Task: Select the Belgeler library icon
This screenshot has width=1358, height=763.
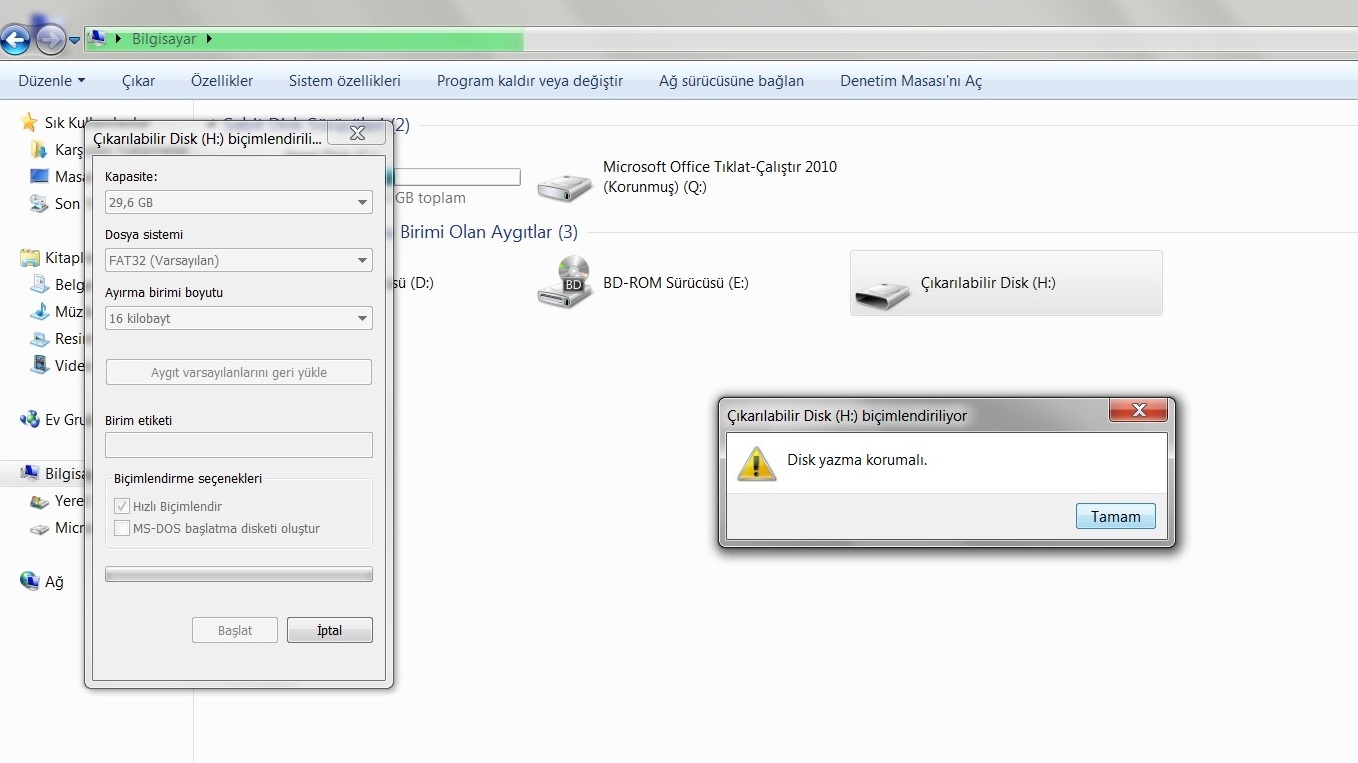Action: 39,285
